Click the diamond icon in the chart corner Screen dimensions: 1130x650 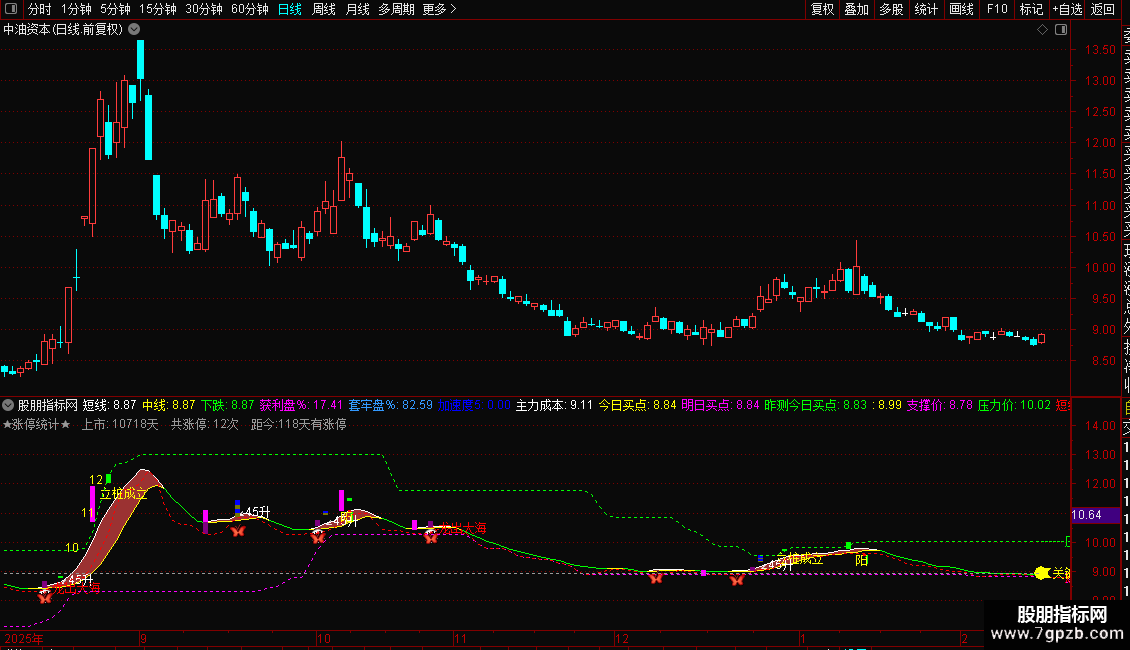[1042, 30]
